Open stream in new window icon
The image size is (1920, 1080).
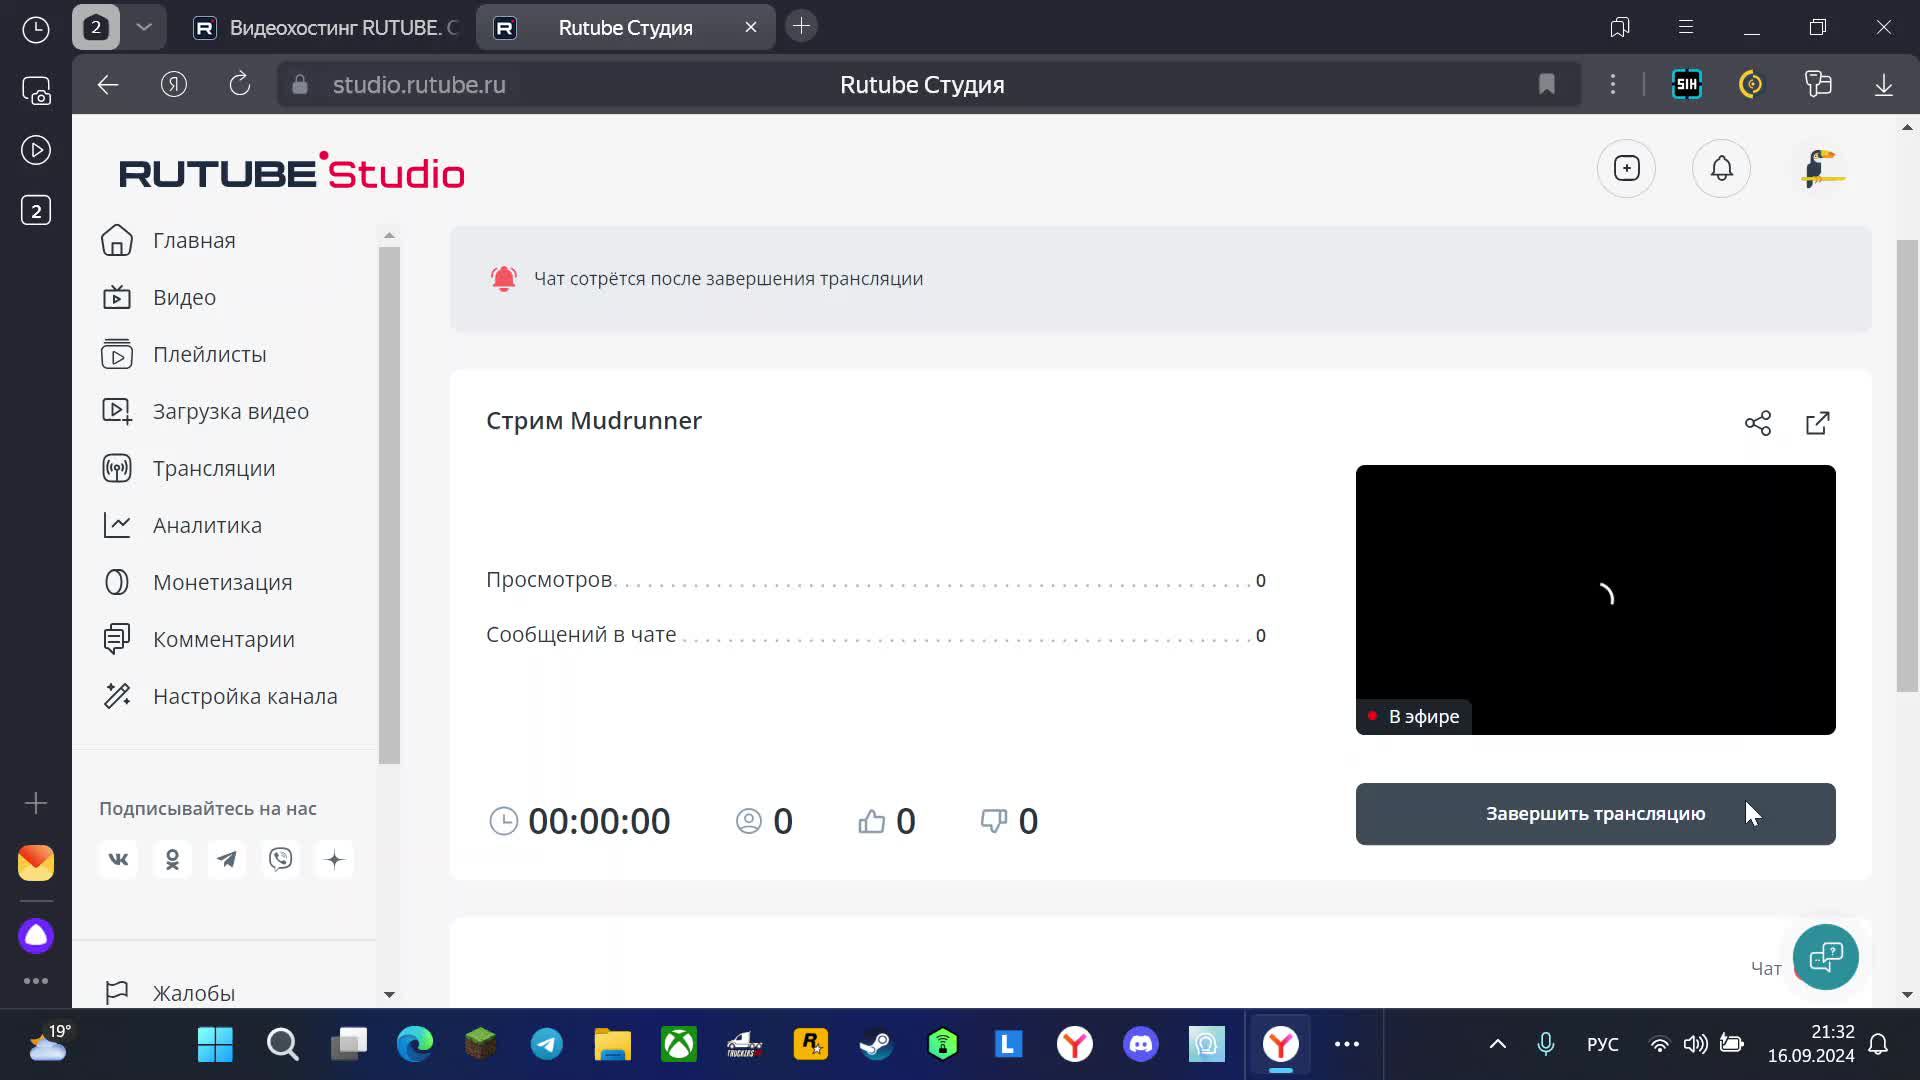[1818, 423]
